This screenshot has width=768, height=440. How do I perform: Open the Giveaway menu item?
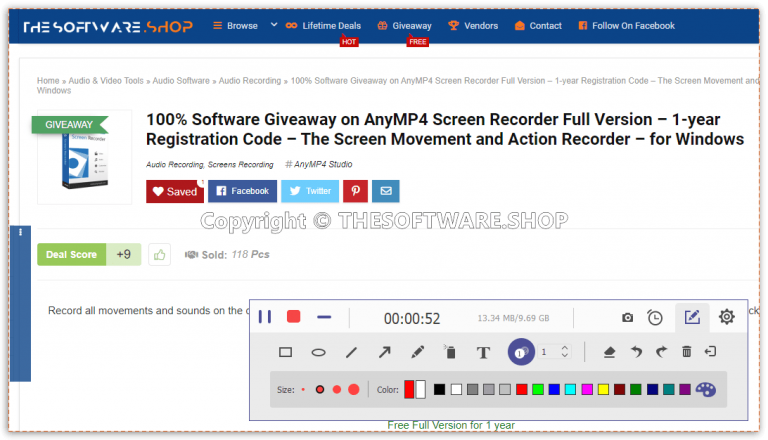click(x=405, y=25)
